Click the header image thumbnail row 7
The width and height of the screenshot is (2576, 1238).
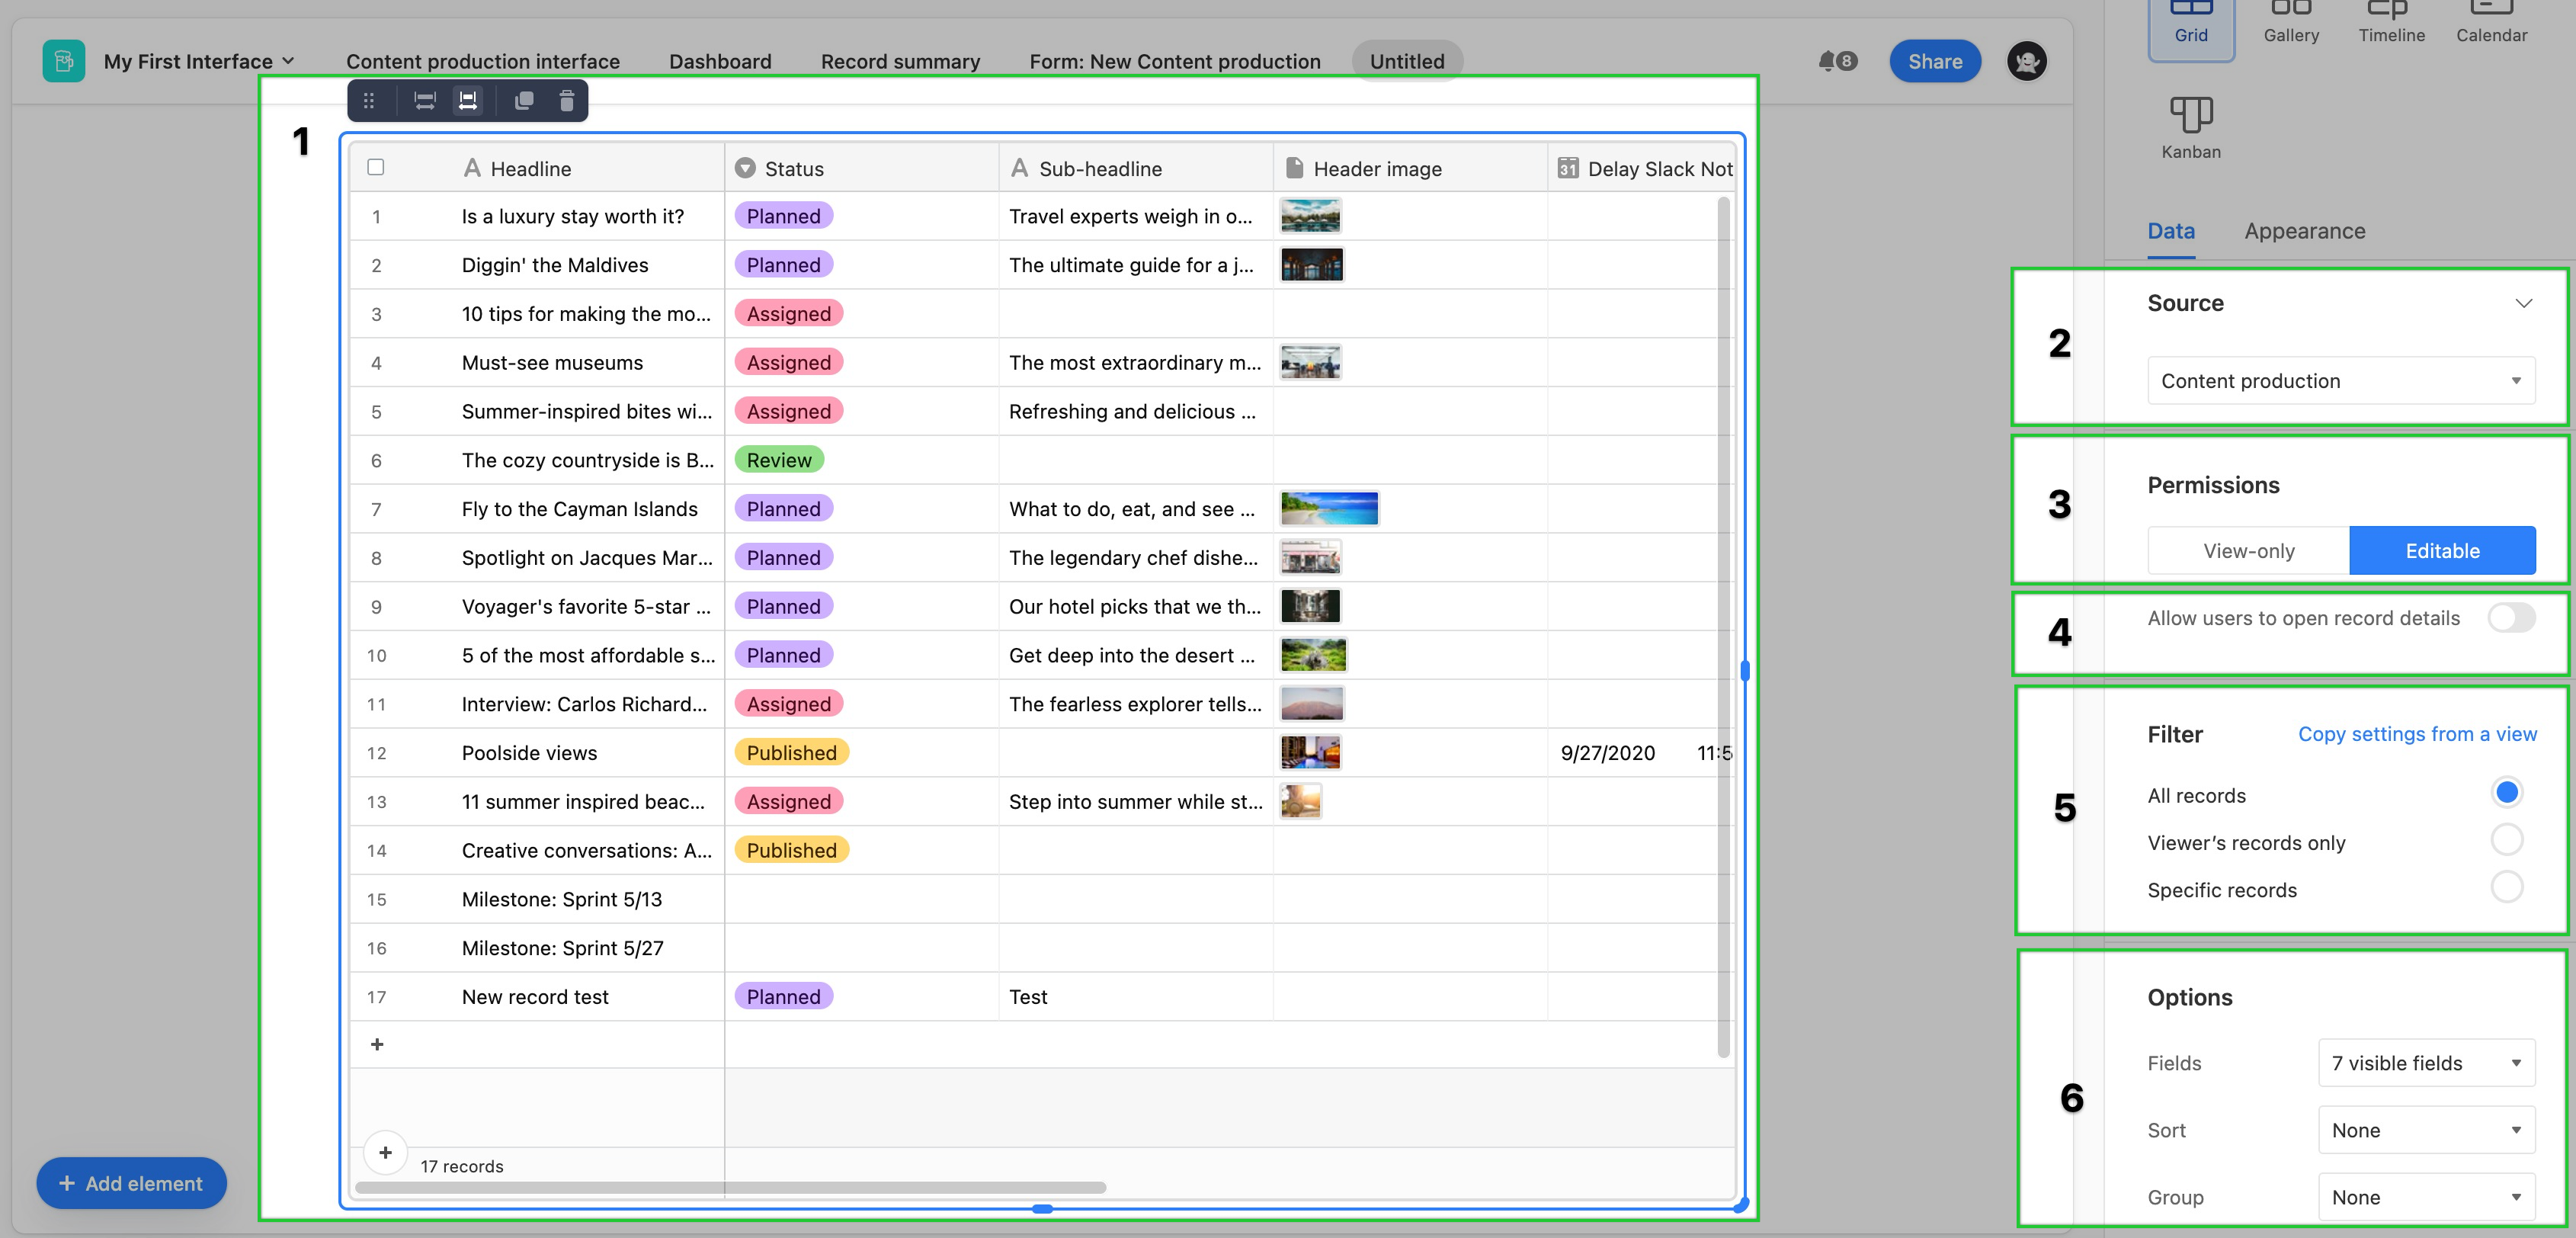point(1312,508)
